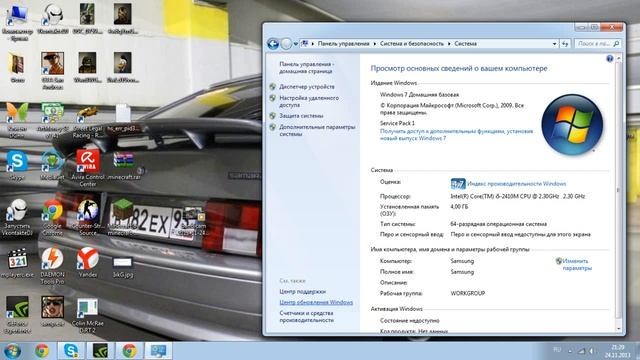Screen dimensions: 640x360
Task: Open Computer shortcut on desktop
Action: (x=17, y=22)
